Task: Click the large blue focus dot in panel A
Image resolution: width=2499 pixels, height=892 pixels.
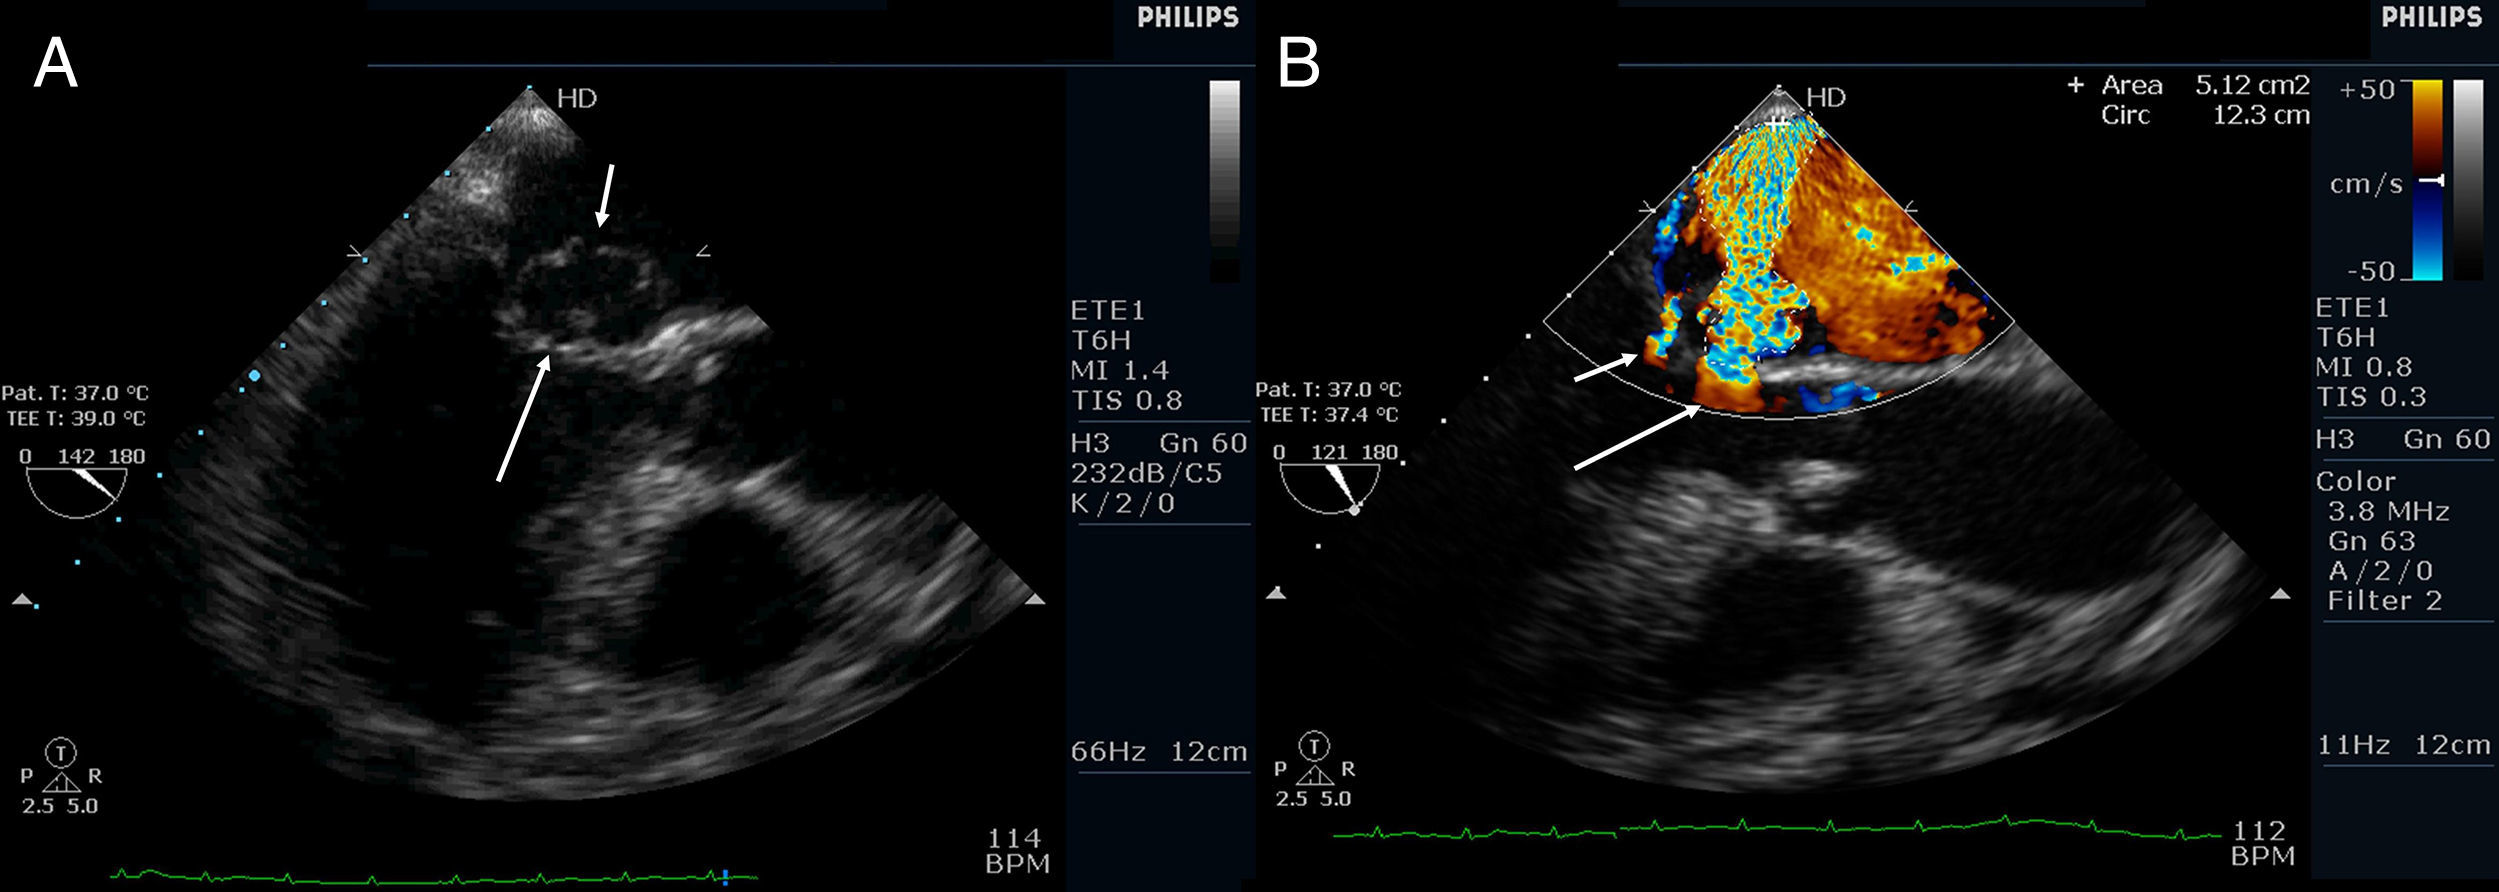Action: click(254, 376)
